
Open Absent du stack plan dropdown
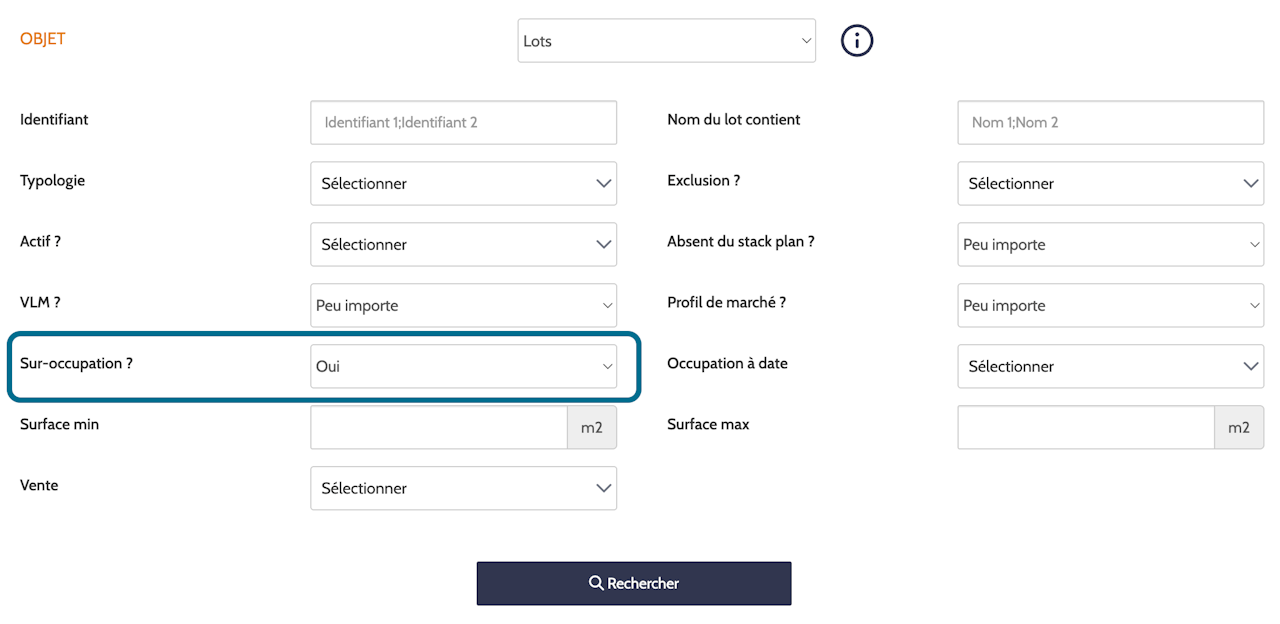pyautogui.click(x=1110, y=244)
